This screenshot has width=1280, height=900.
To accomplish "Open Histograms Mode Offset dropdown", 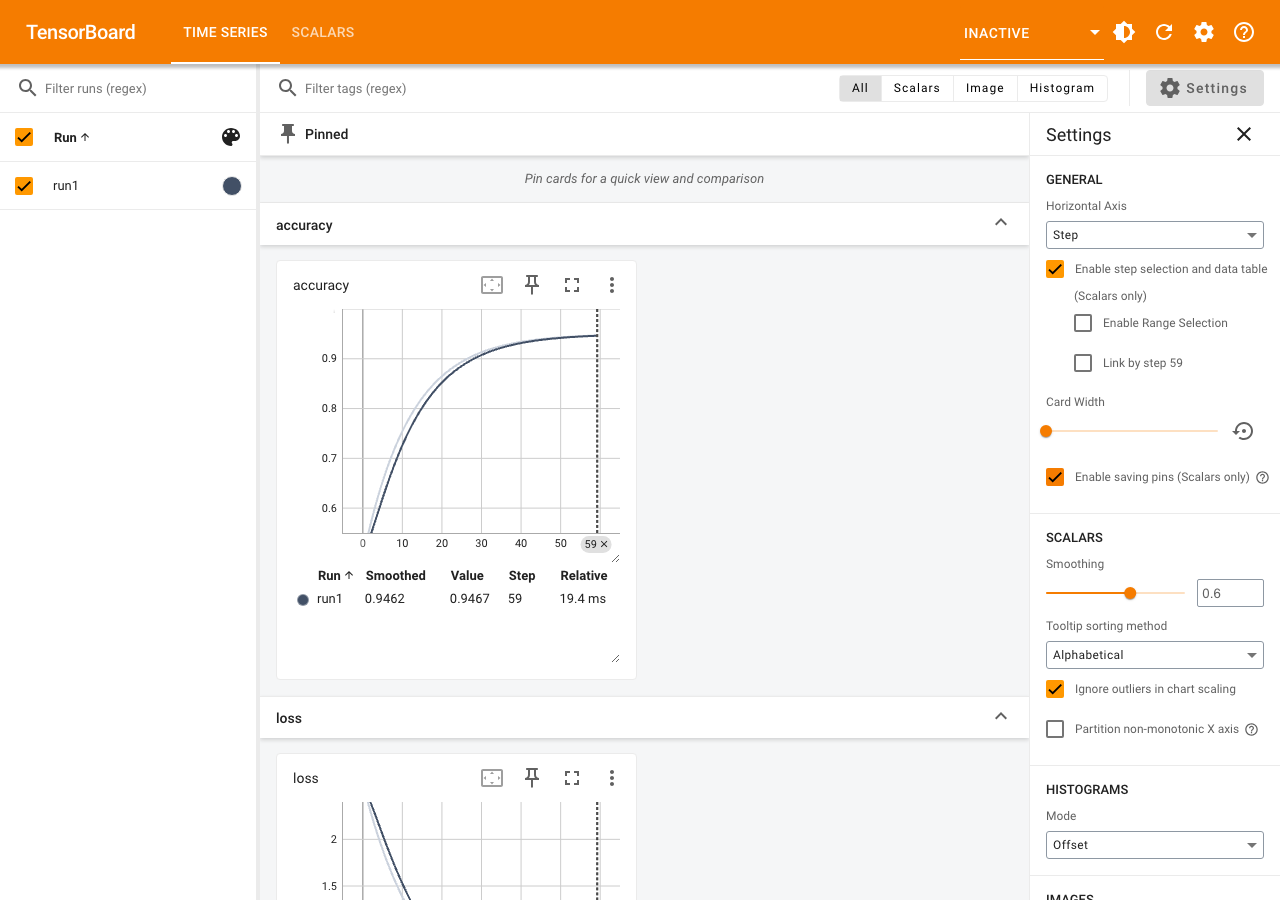I will pyautogui.click(x=1155, y=845).
